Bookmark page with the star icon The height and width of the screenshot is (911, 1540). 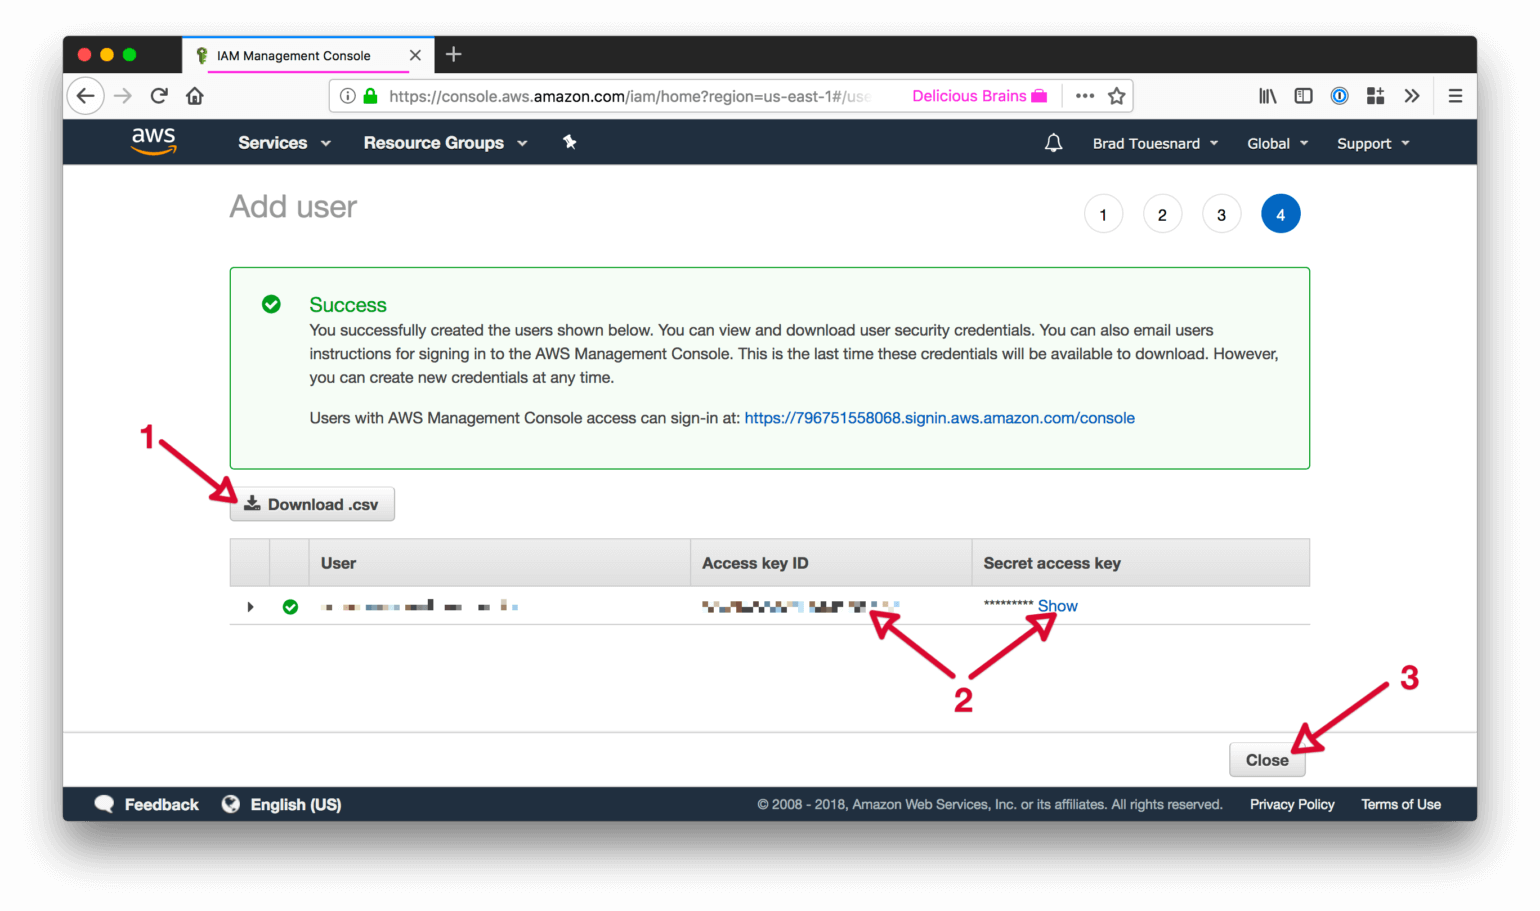[1117, 96]
